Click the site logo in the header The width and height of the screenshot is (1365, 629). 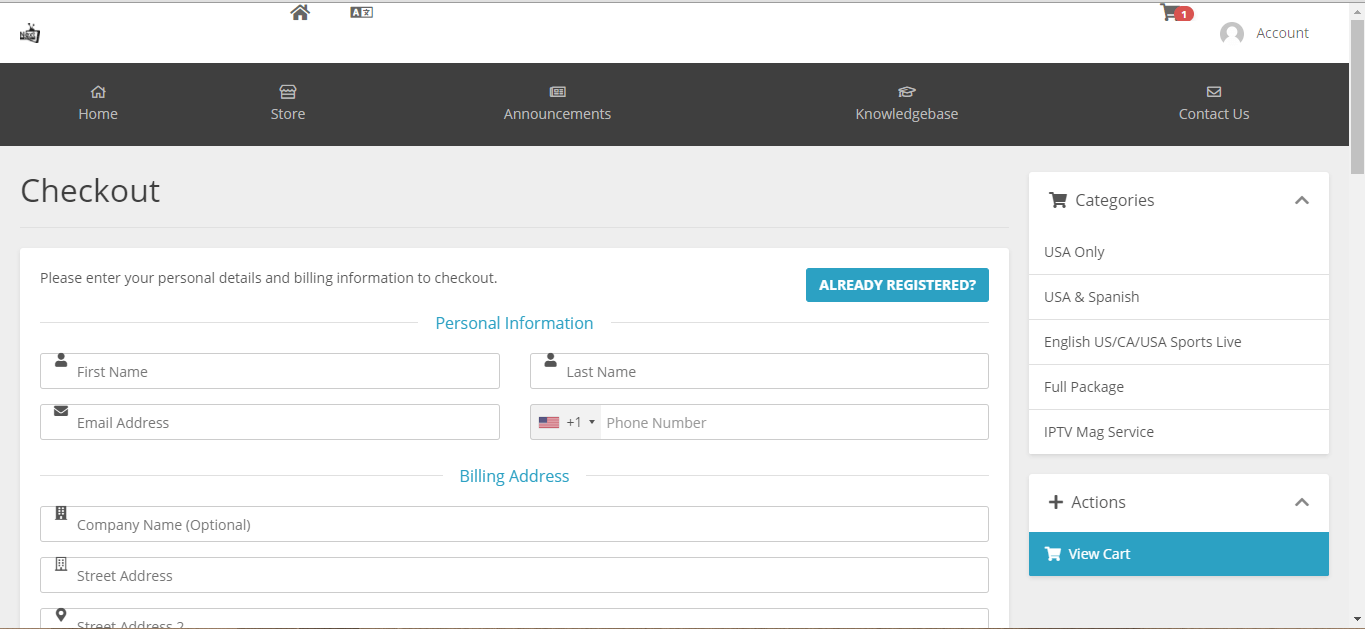pyautogui.click(x=30, y=33)
